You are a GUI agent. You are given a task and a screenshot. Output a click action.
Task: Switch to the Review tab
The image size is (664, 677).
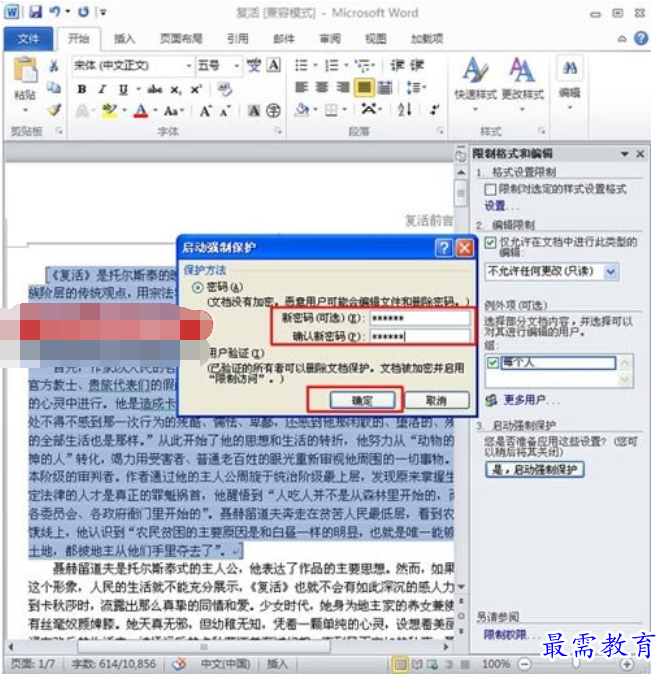click(329, 39)
